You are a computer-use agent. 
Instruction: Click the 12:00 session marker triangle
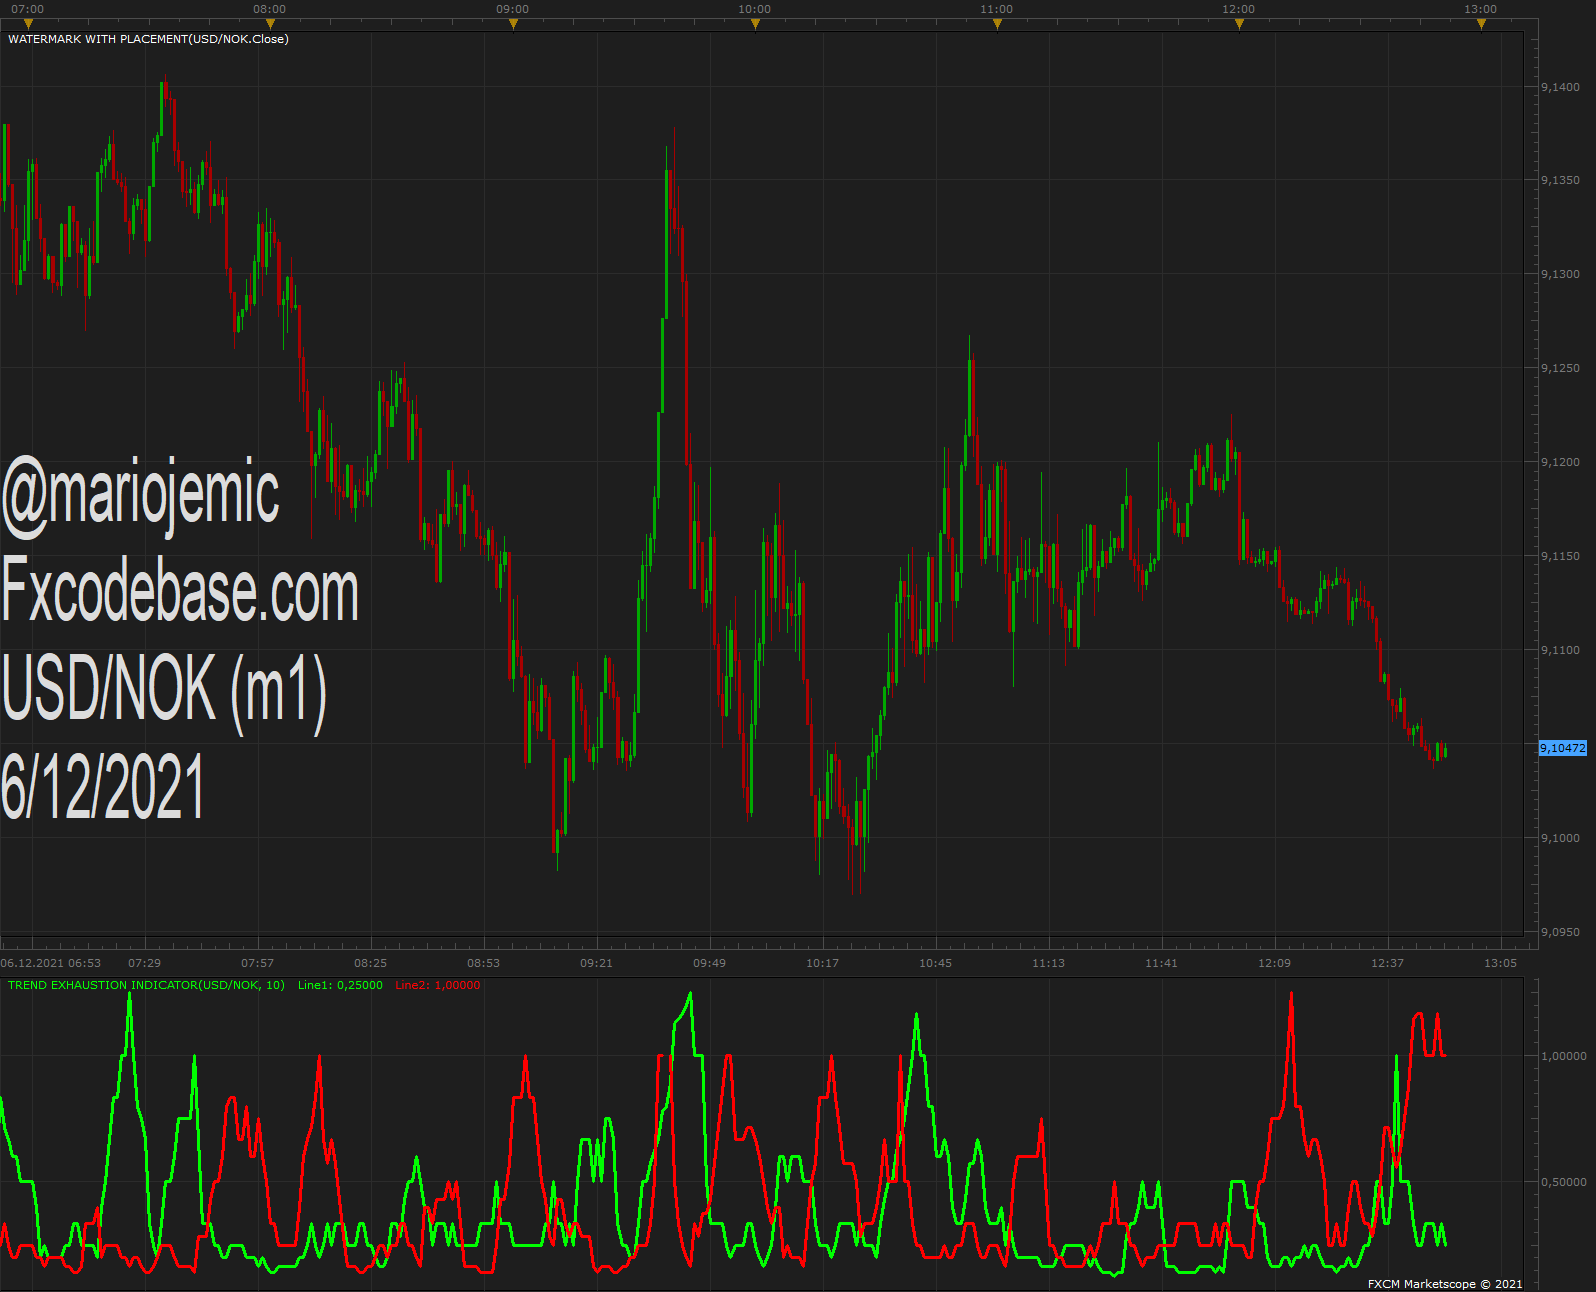click(x=1239, y=24)
